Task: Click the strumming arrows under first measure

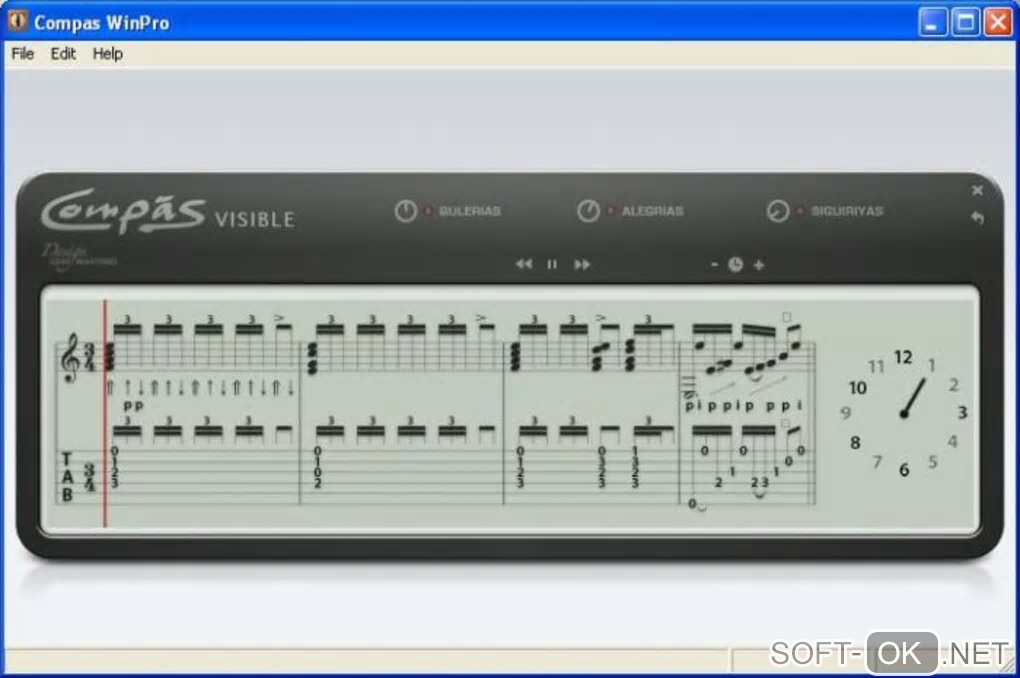Action: tap(200, 387)
